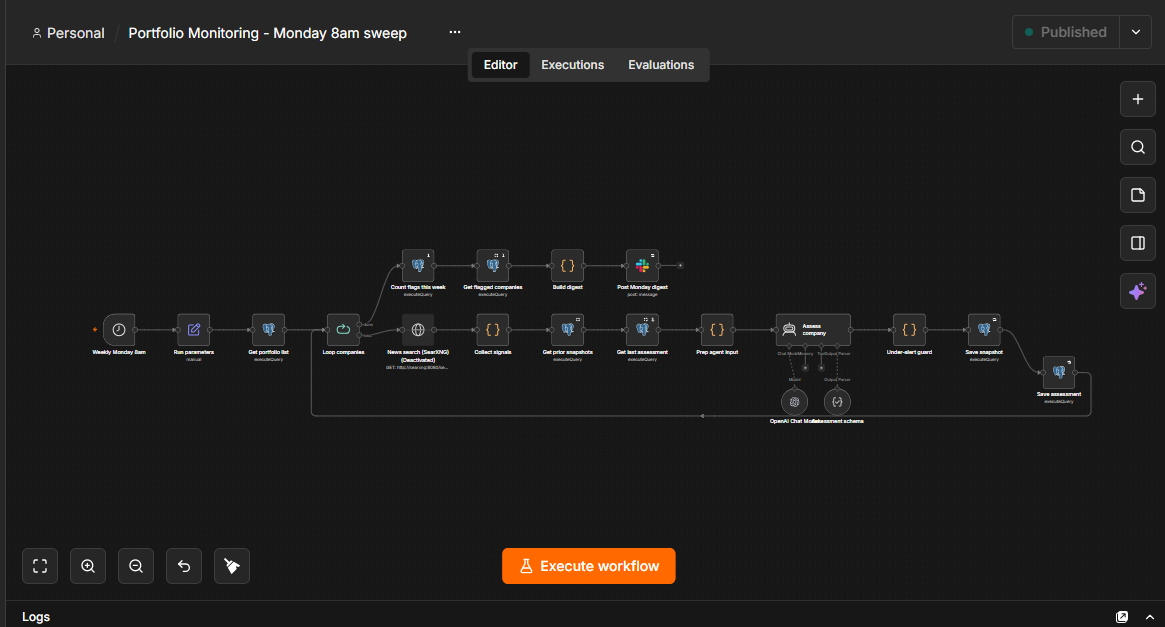Select the Collect signals code node
The image size is (1165, 627).
click(493, 330)
